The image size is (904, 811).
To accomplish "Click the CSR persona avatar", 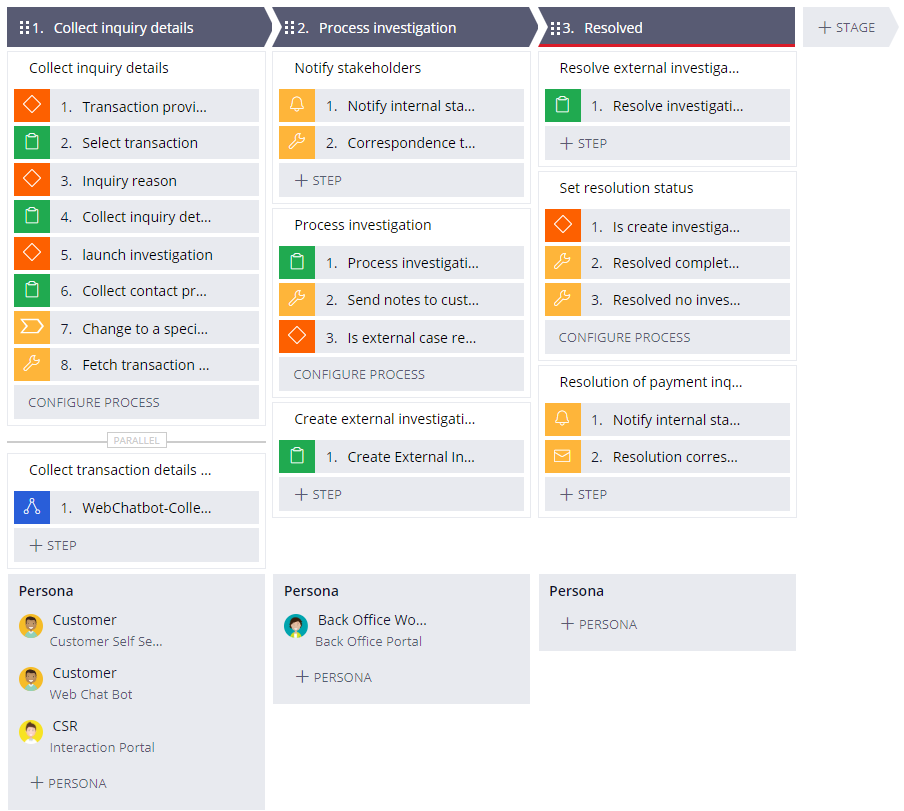I will click(x=31, y=732).
